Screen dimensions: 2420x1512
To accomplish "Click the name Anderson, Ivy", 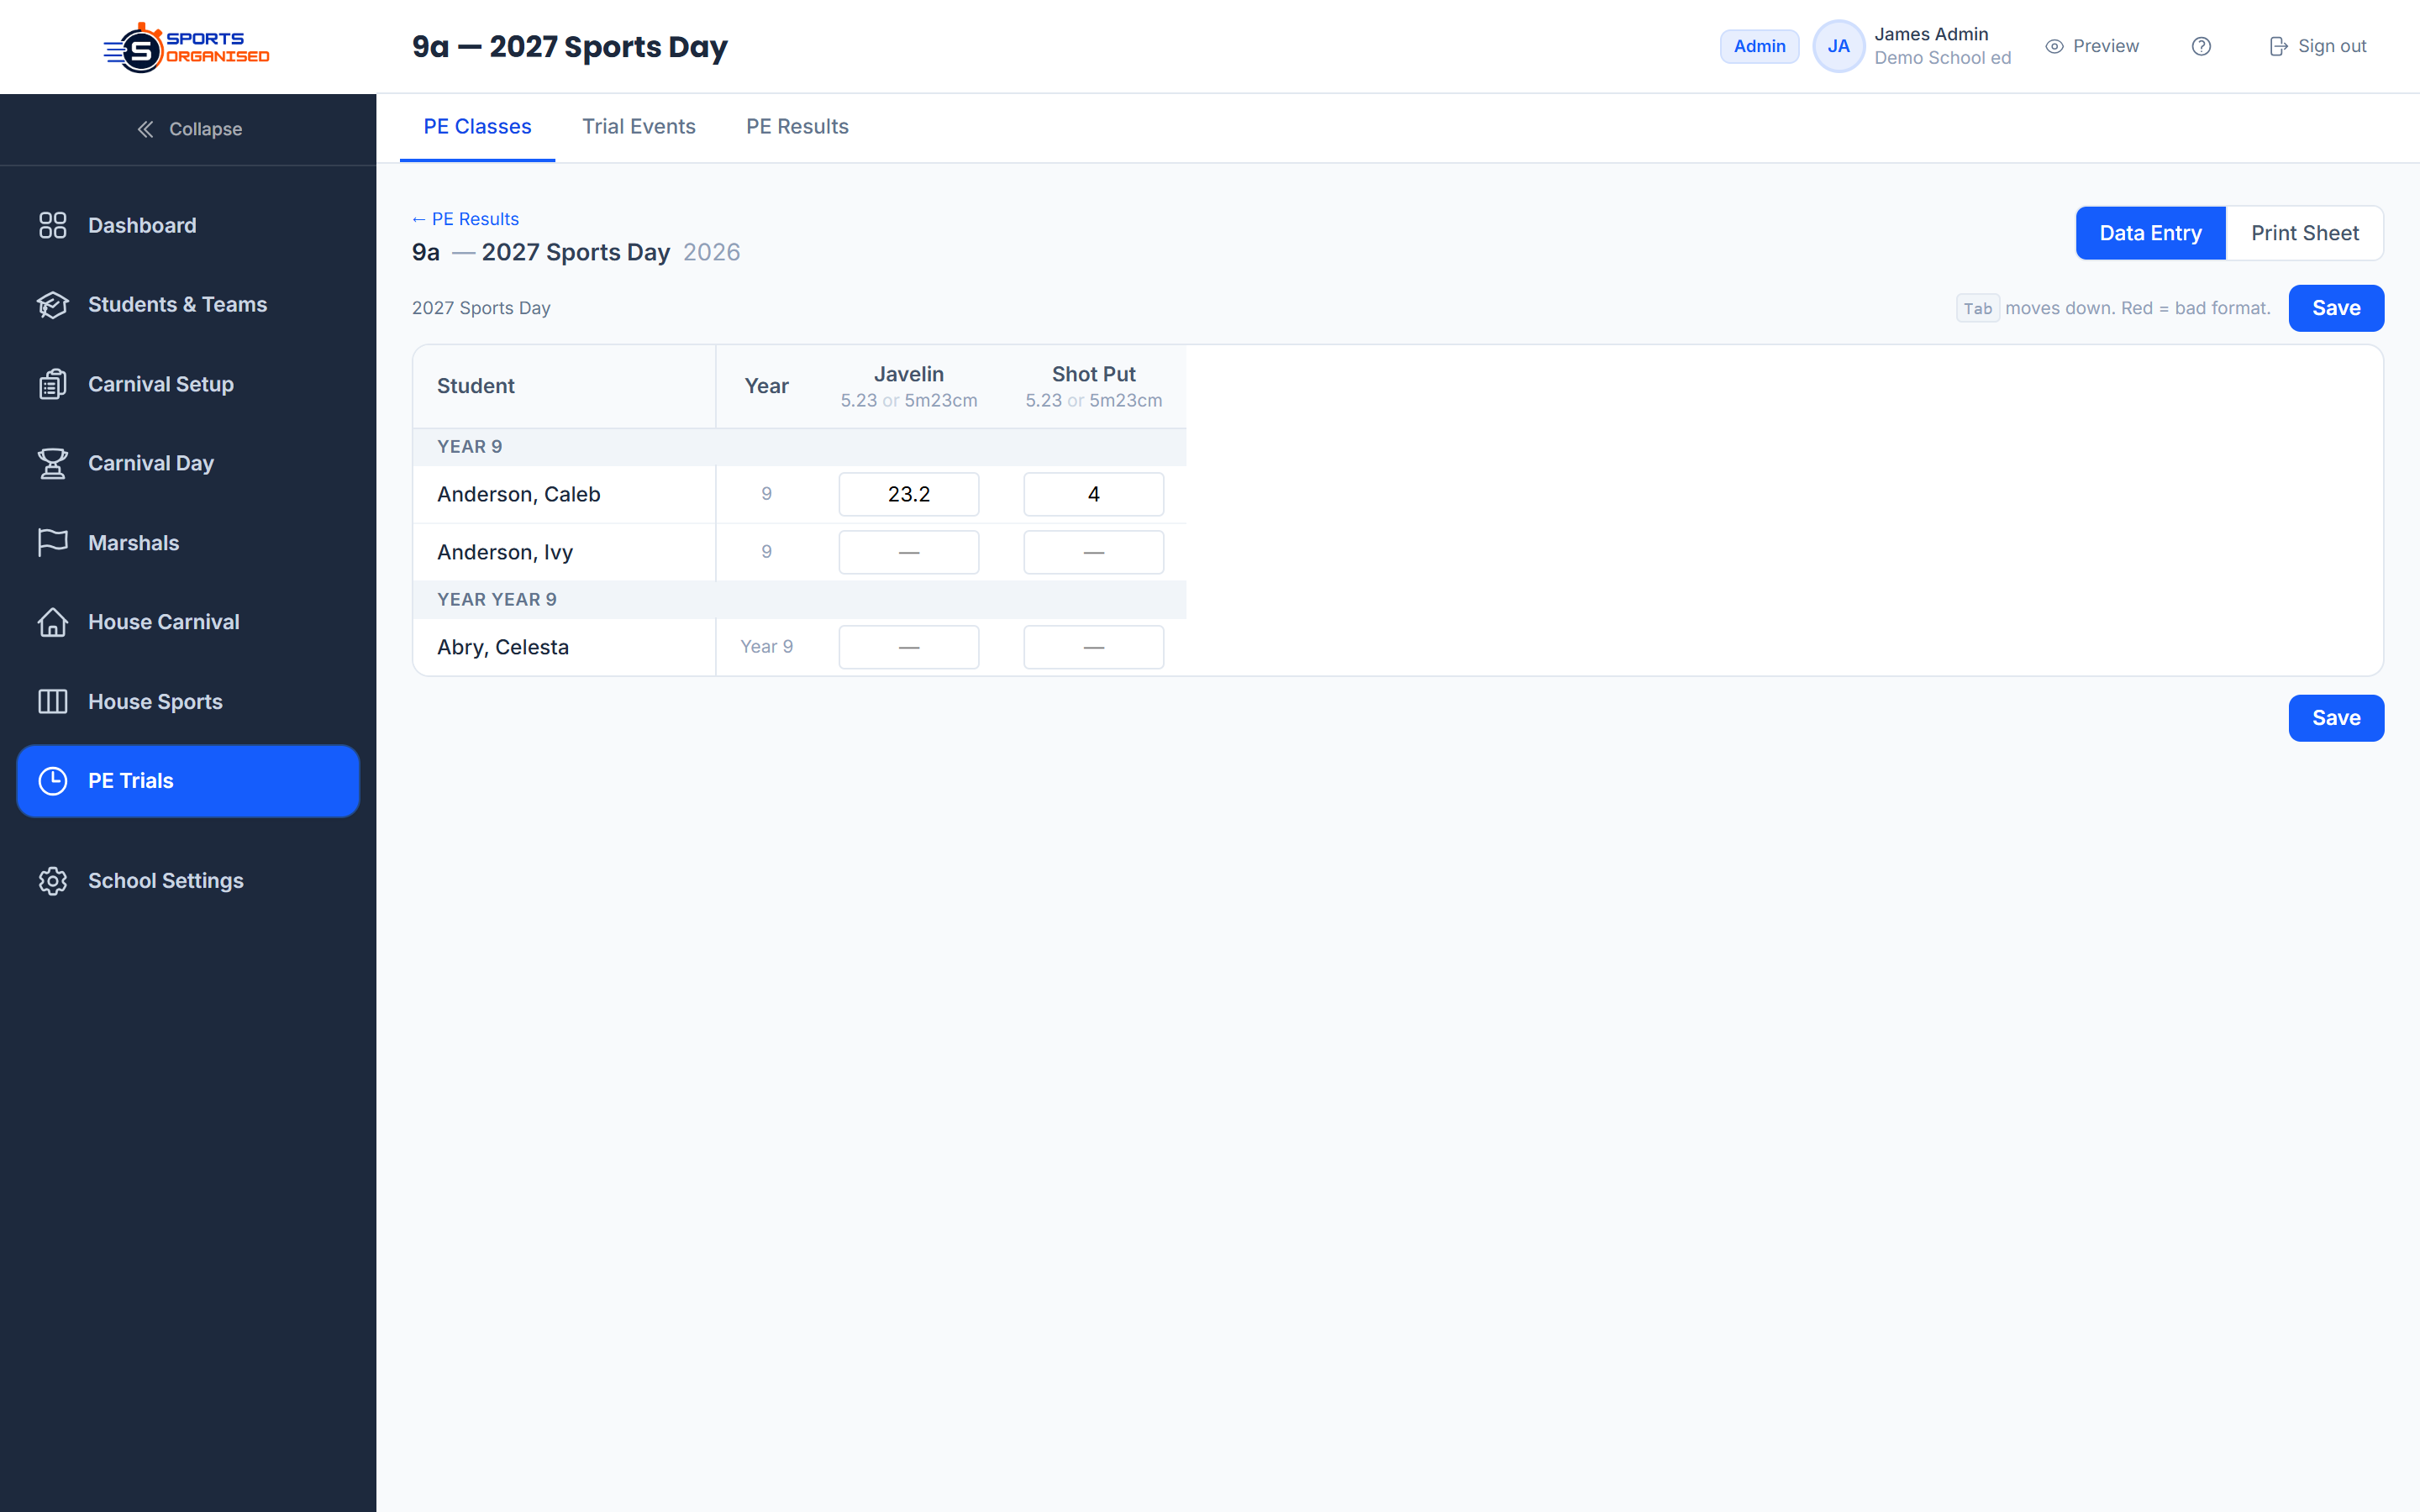I will 505,552.
